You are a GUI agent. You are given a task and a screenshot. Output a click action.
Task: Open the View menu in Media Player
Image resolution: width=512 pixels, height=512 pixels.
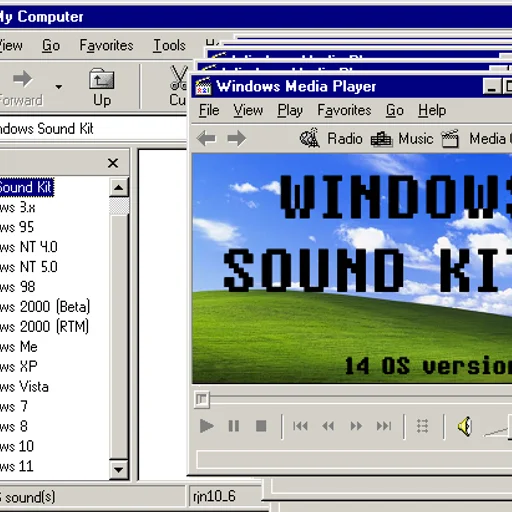coord(248,110)
